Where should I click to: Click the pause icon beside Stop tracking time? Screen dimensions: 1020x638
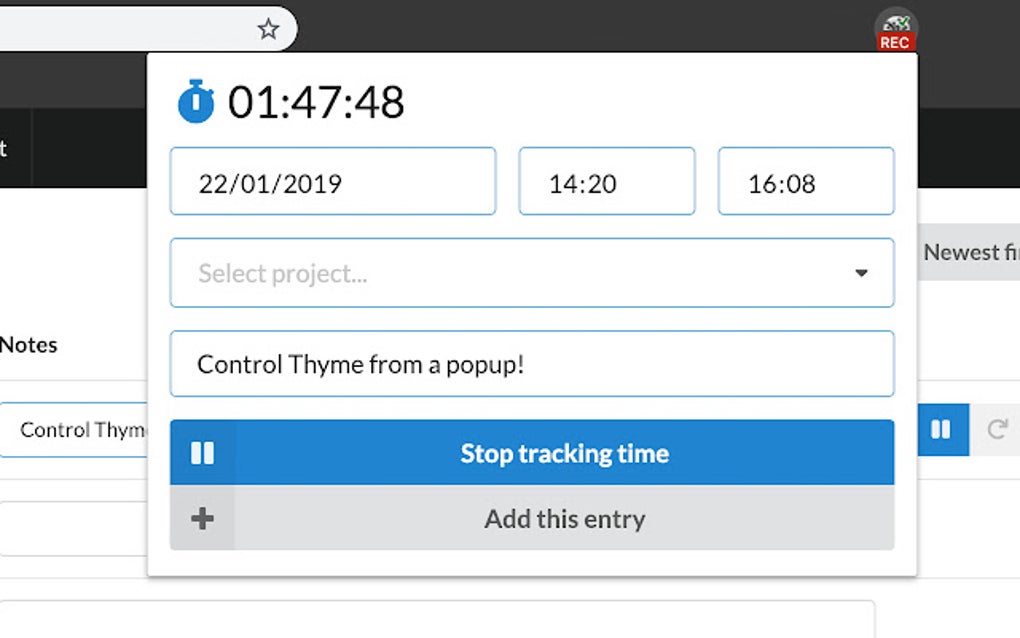point(202,453)
